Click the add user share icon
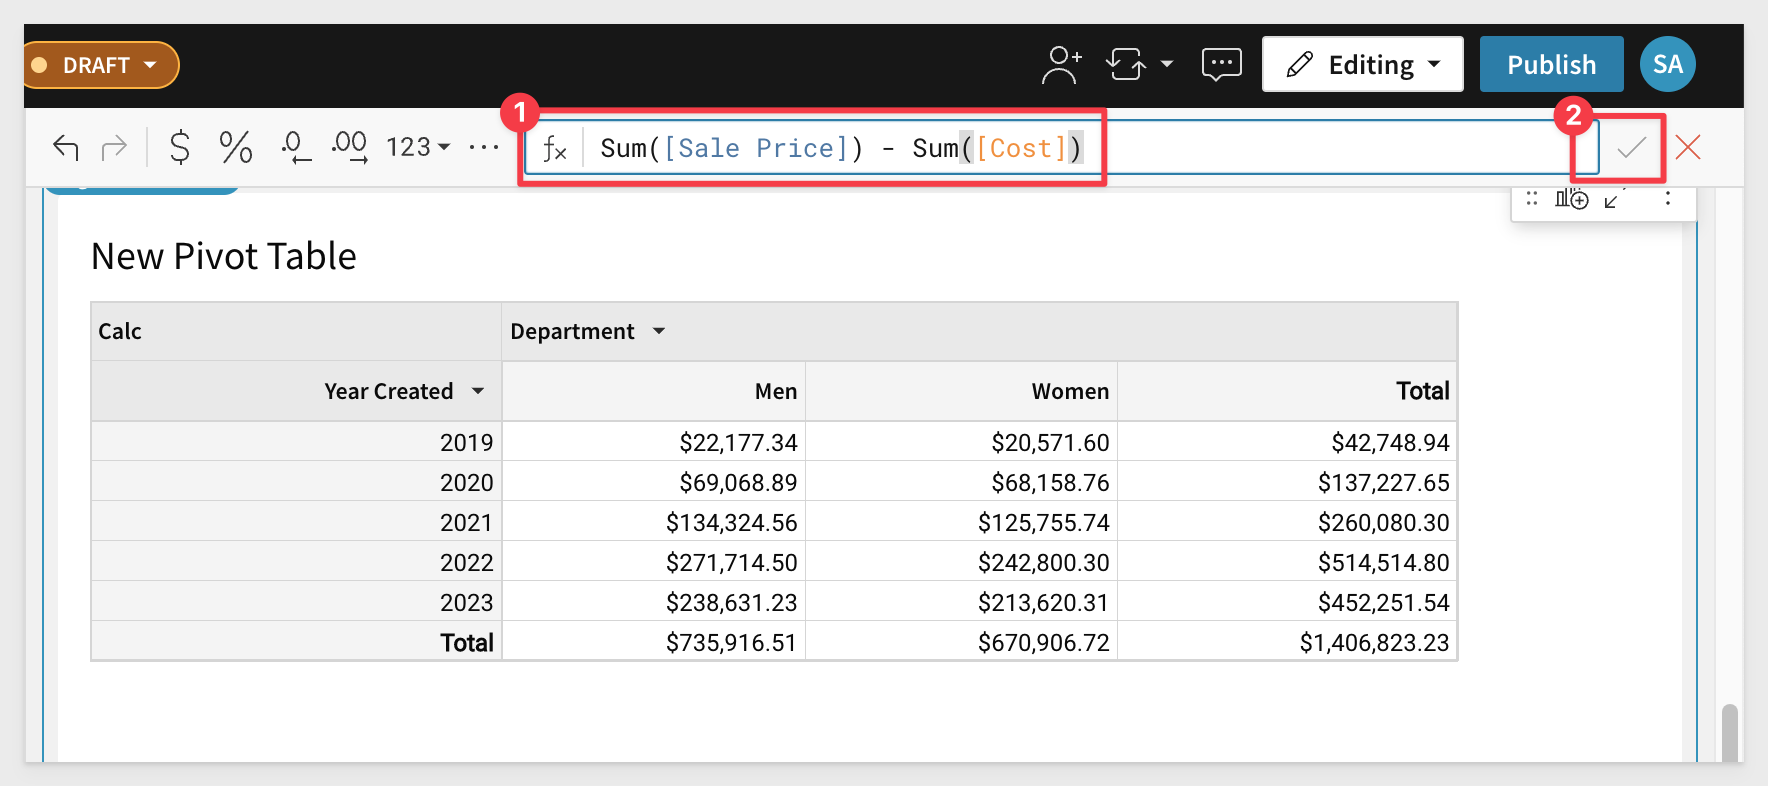Screen dimensions: 1768x786 [x=1061, y=65]
